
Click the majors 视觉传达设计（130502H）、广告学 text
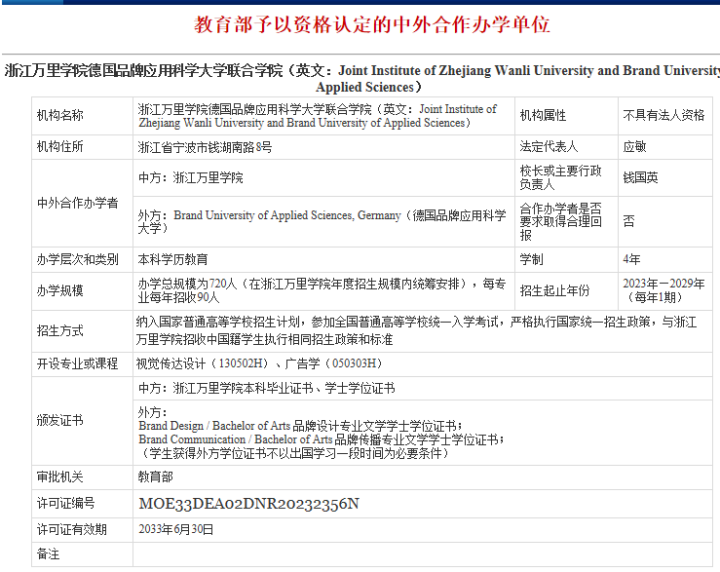tap(259, 364)
